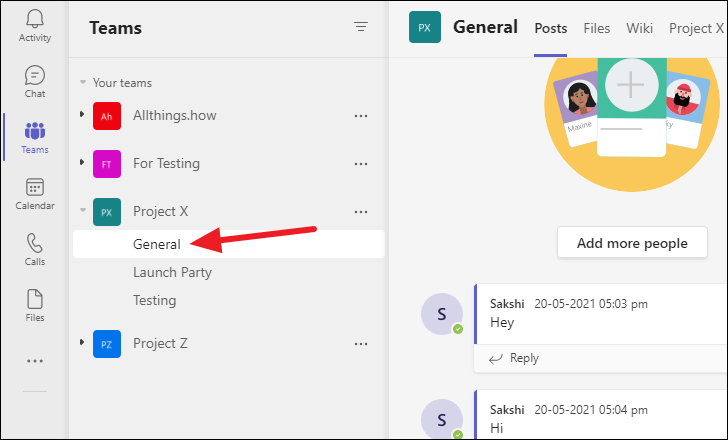Show more apps via sidebar ellipsis
The height and width of the screenshot is (440, 728).
click(x=35, y=361)
